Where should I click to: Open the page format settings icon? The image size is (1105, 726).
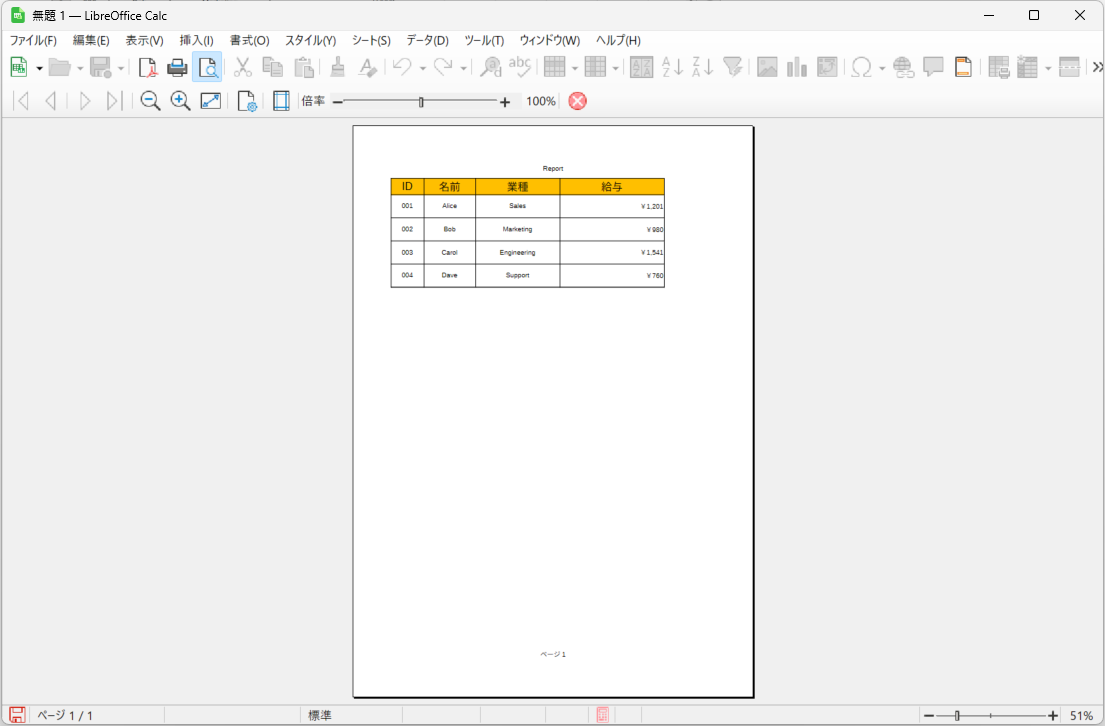246,101
